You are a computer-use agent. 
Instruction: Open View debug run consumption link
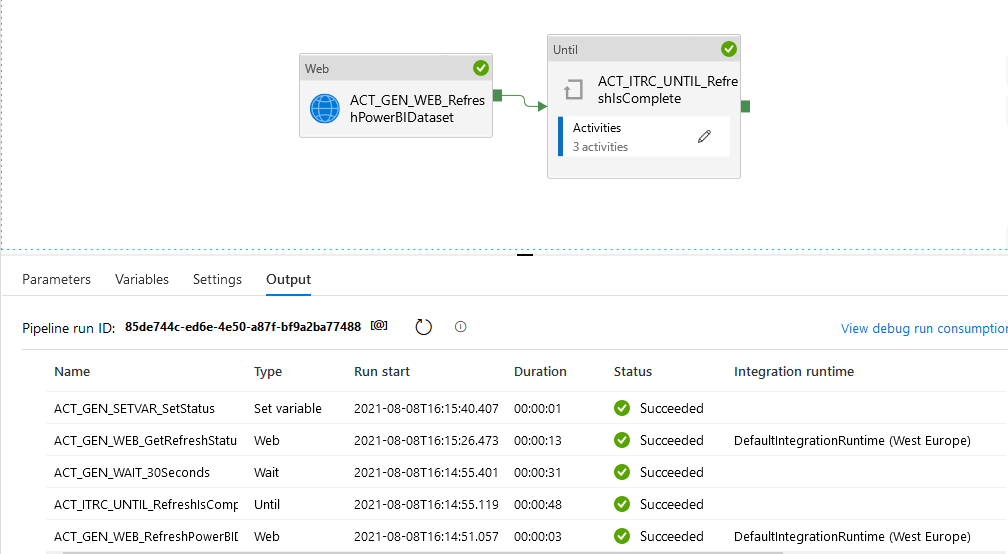point(924,328)
